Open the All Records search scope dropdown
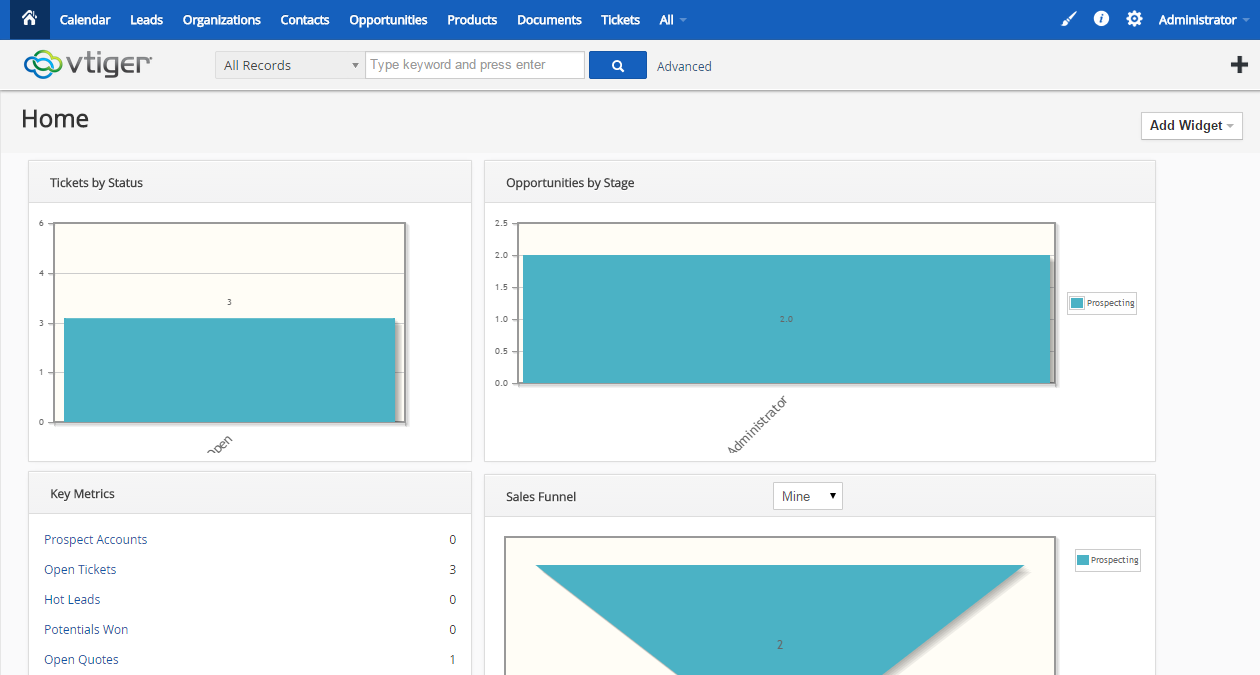1260x675 pixels. click(x=290, y=65)
